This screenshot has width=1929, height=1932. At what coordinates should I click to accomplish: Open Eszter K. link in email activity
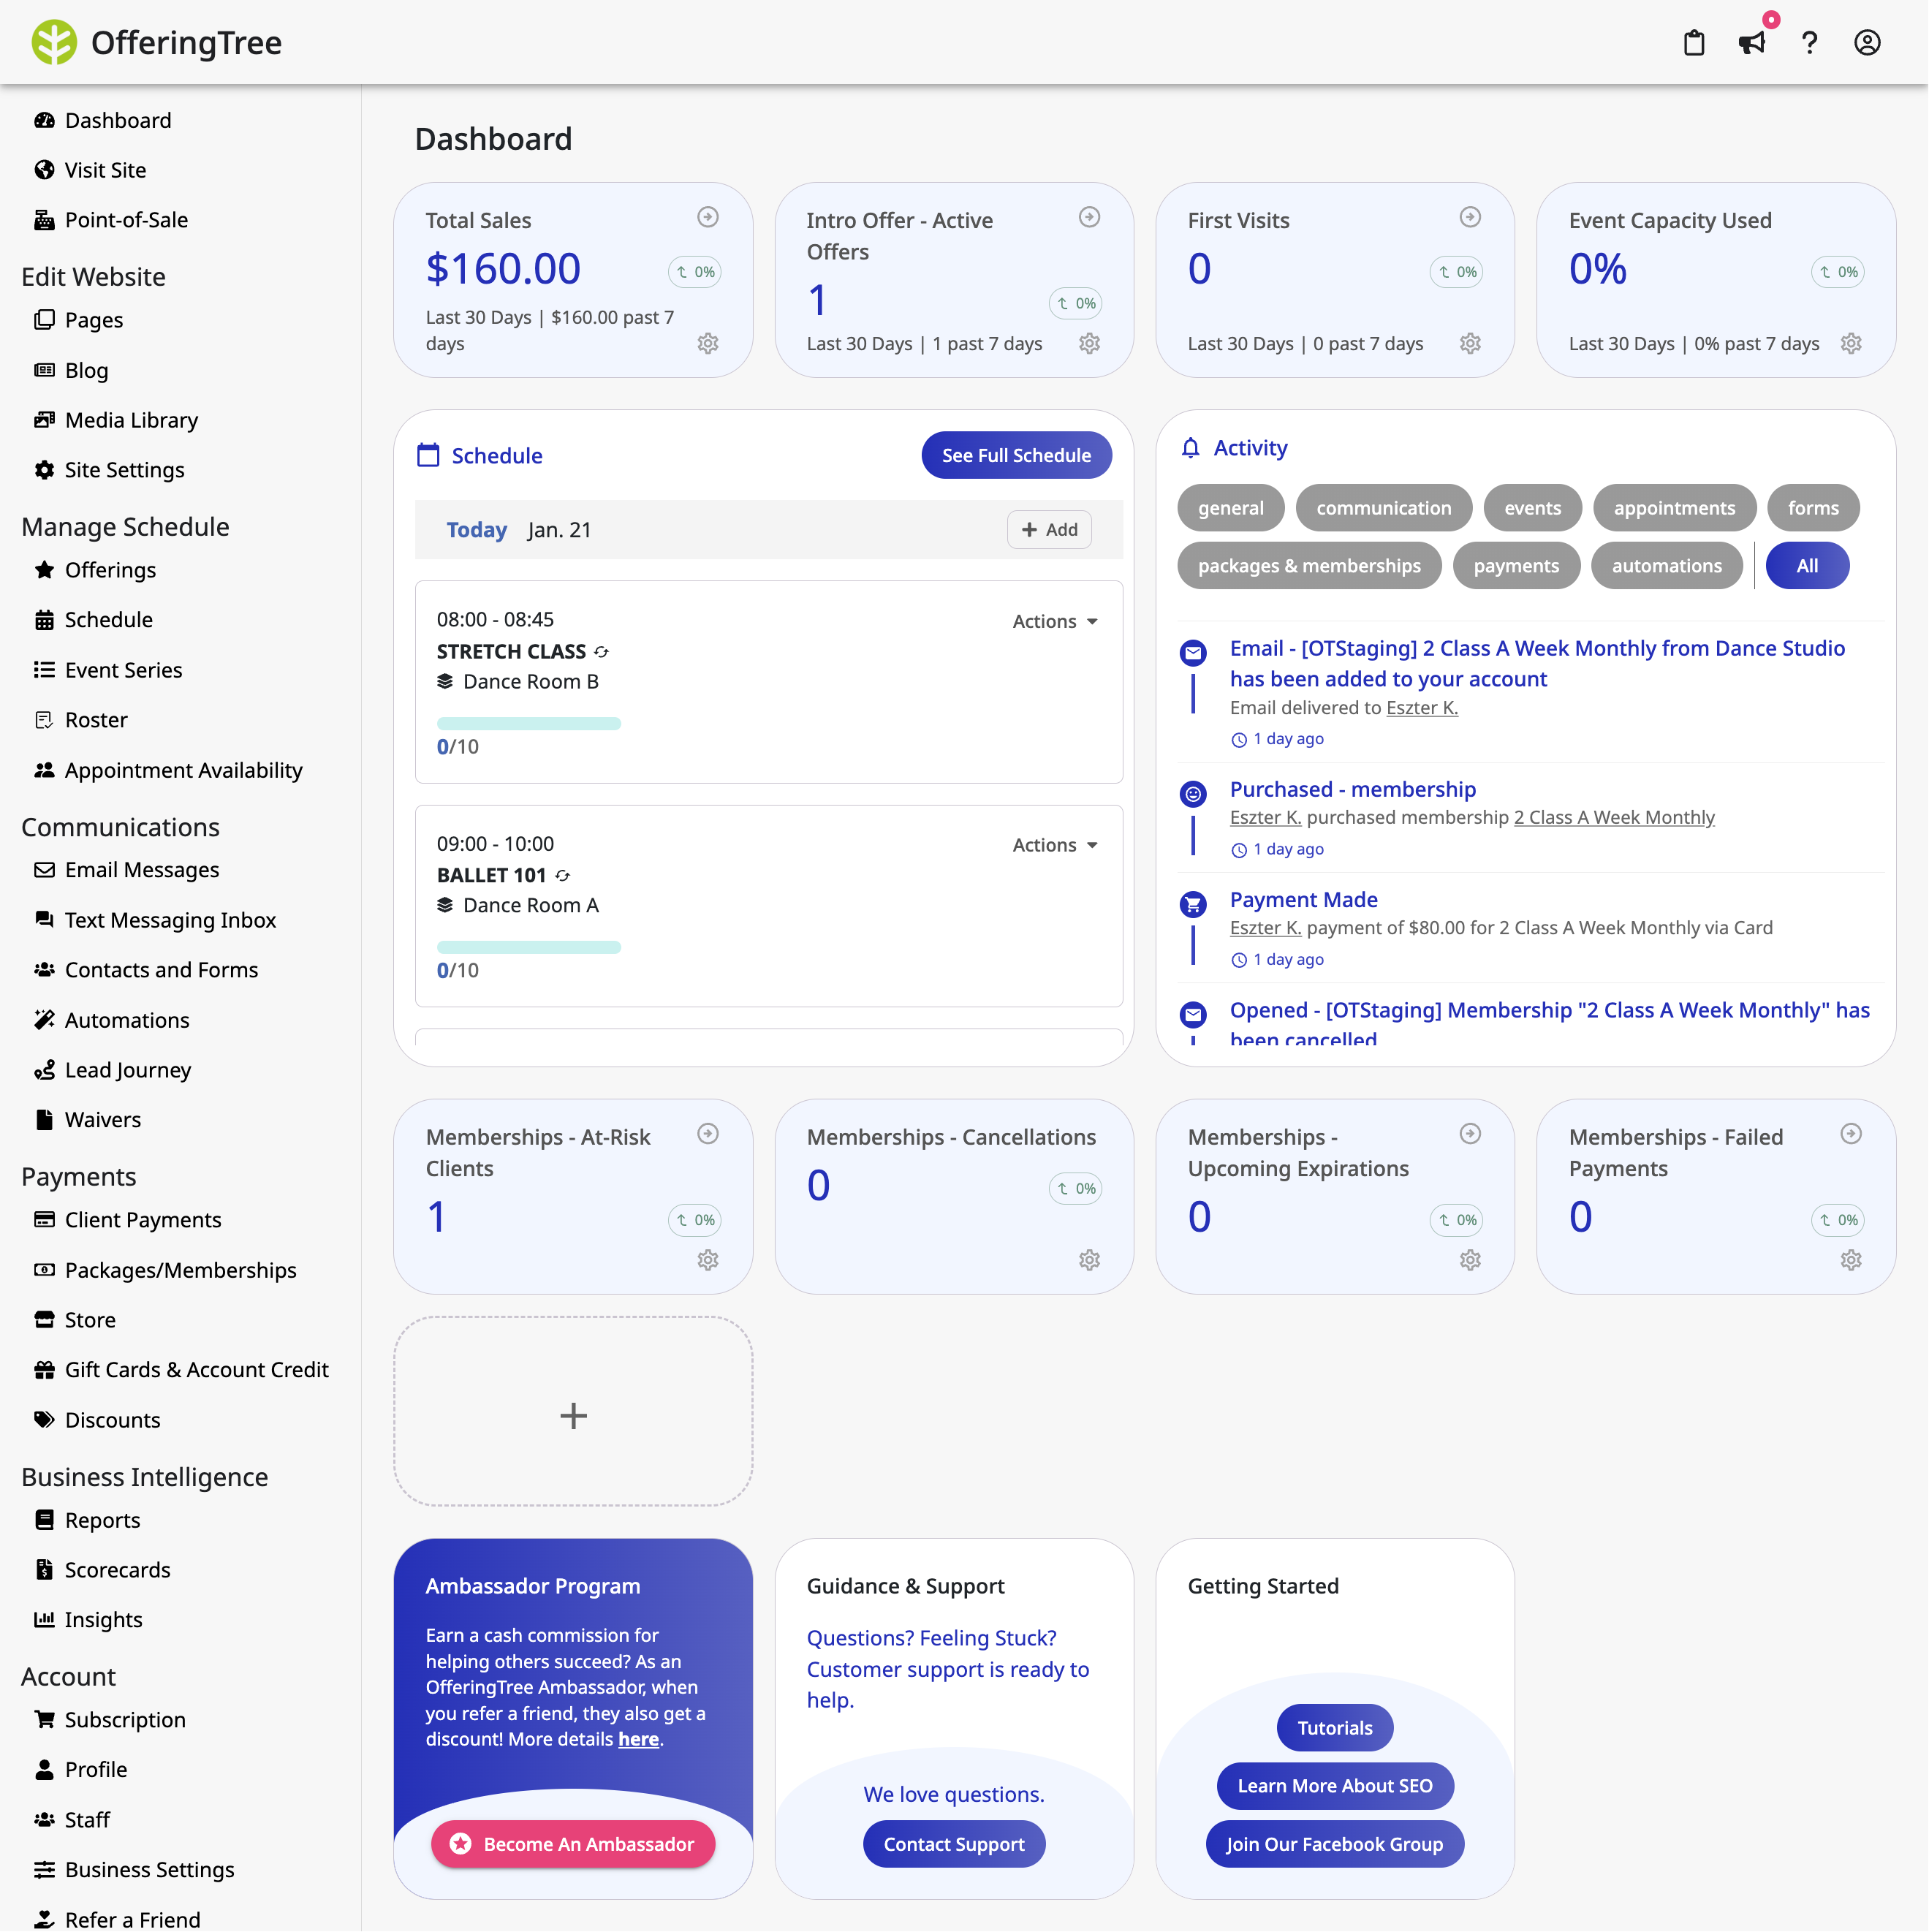point(1422,708)
